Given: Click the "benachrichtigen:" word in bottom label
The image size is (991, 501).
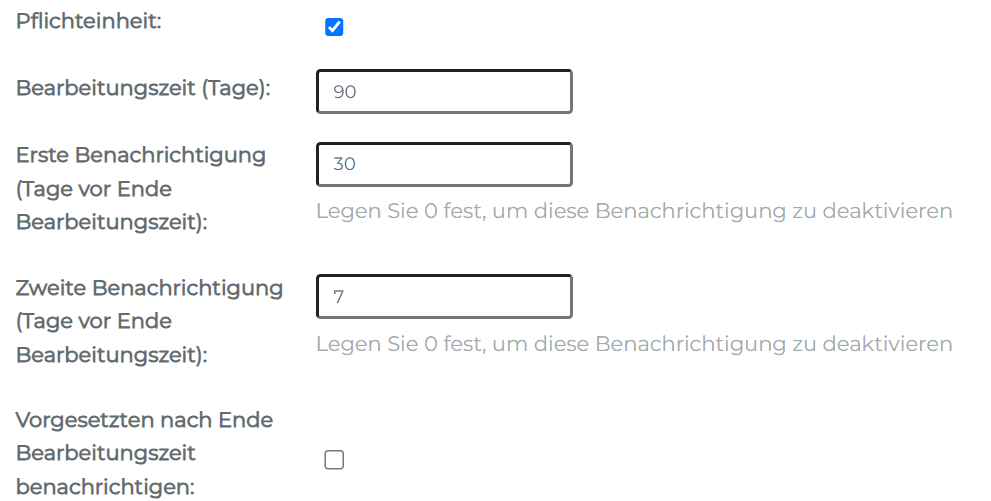Looking at the screenshot, I should pos(105,487).
